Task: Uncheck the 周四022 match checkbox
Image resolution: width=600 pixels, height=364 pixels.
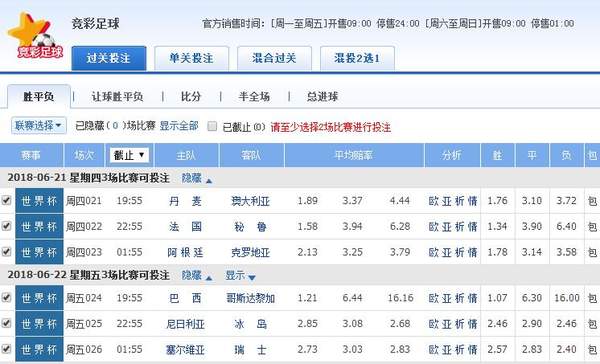Action: point(7,225)
